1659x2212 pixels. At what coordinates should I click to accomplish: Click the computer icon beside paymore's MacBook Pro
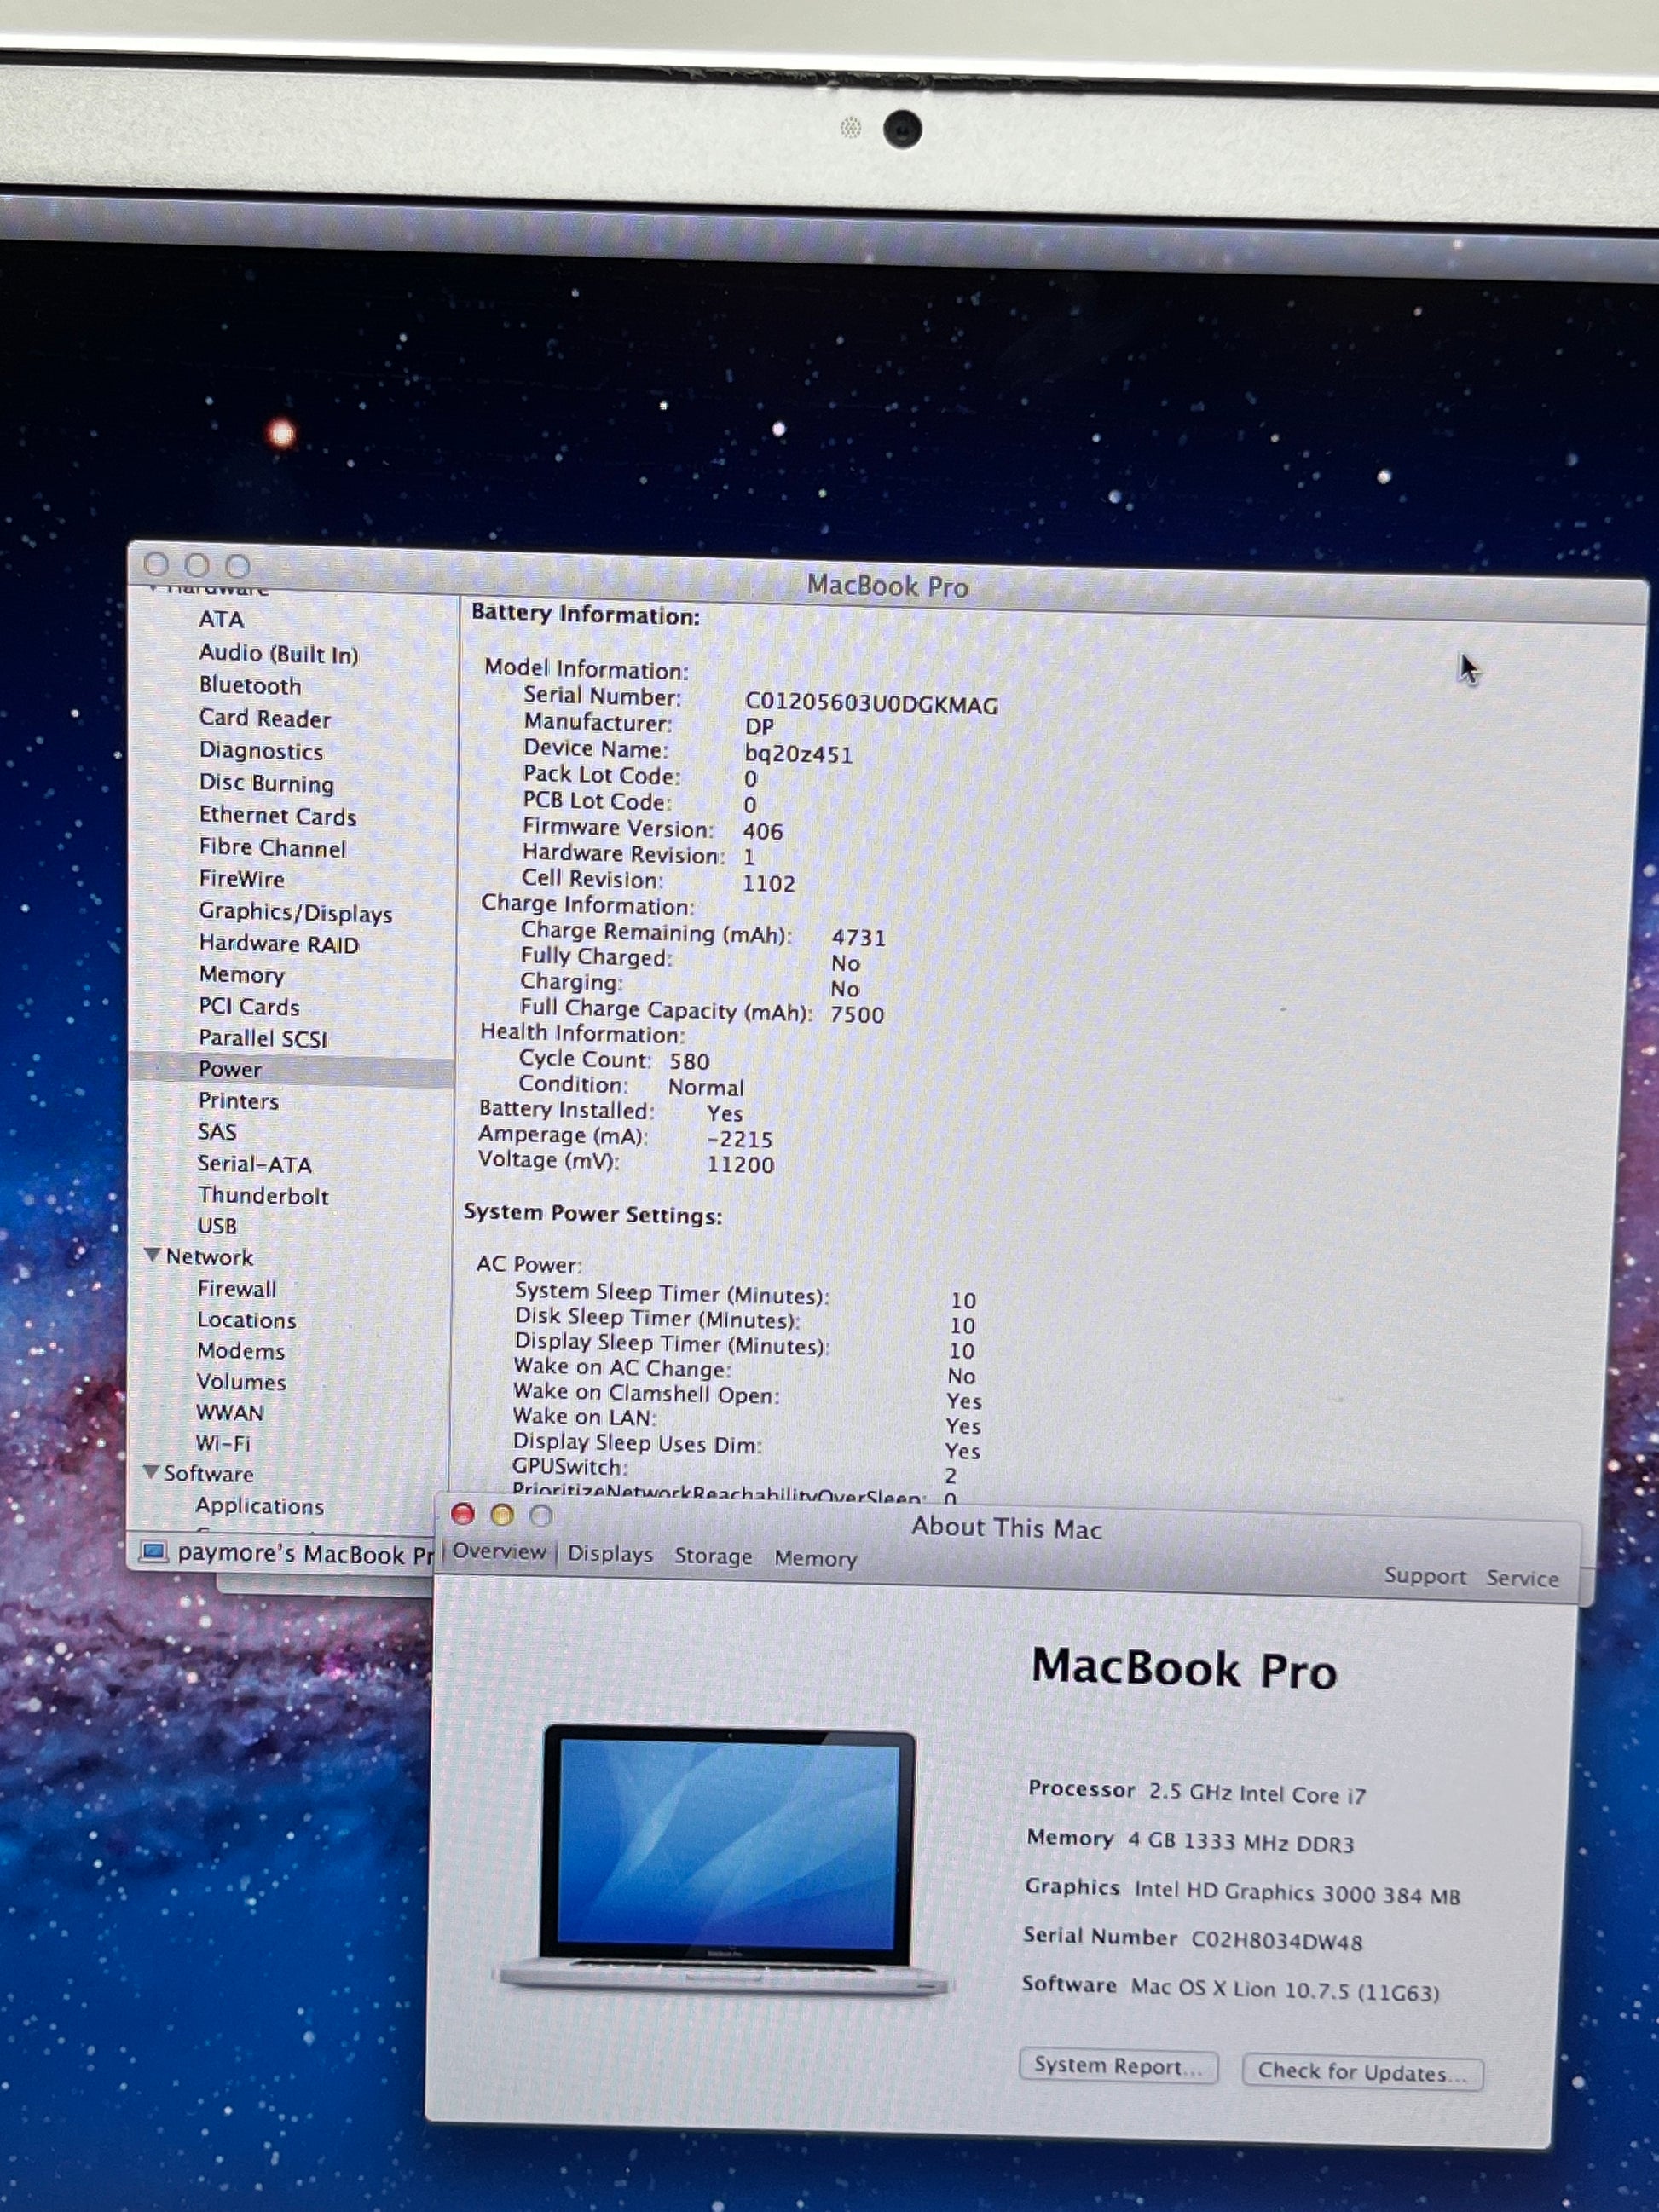tap(153, 1552)
